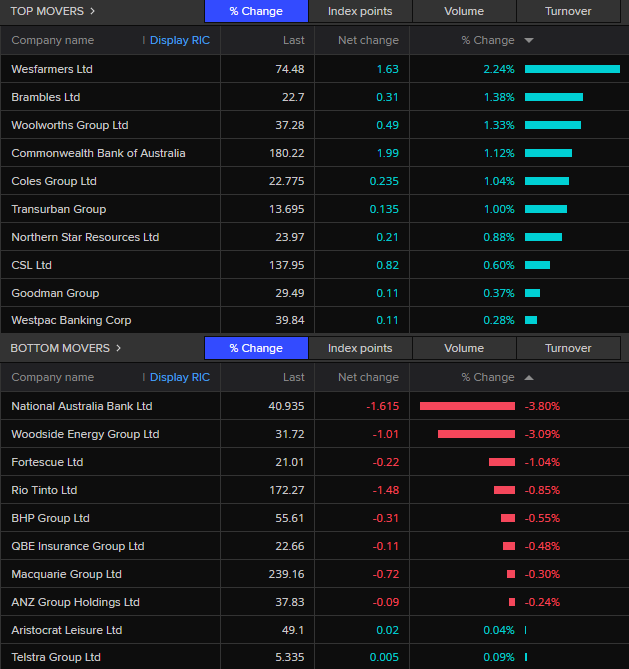Toggle Display RIC in Top Movers header
The height and width of the screenshot is (669, 629).
tap(180, 40)
